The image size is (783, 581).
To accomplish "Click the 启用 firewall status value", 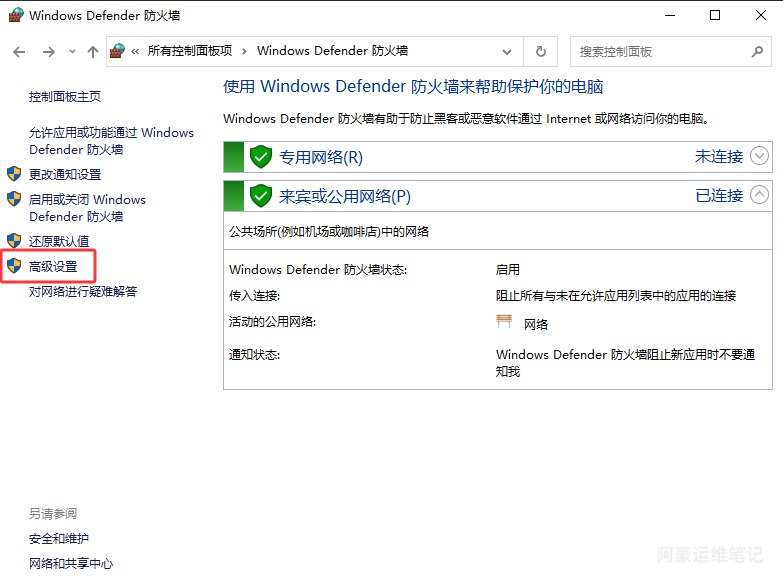I will click(x=507, y=270).
